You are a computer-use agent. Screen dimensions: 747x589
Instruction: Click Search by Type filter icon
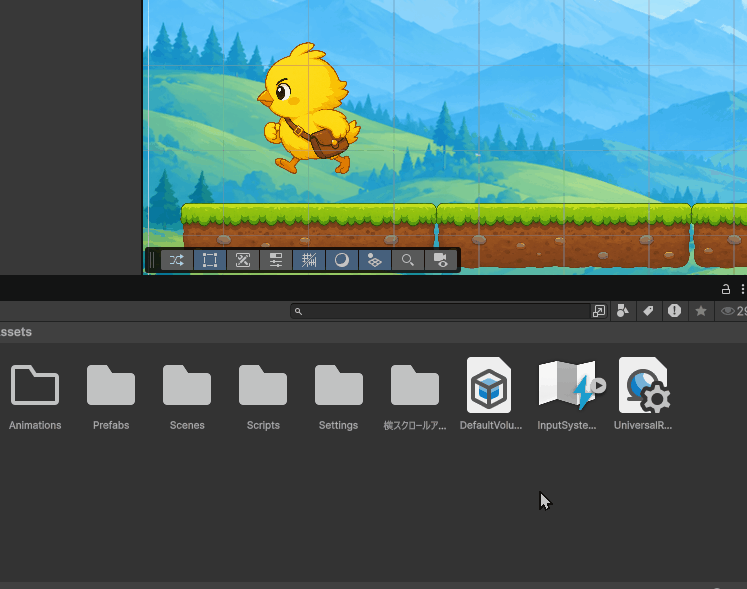click(623, 311)
